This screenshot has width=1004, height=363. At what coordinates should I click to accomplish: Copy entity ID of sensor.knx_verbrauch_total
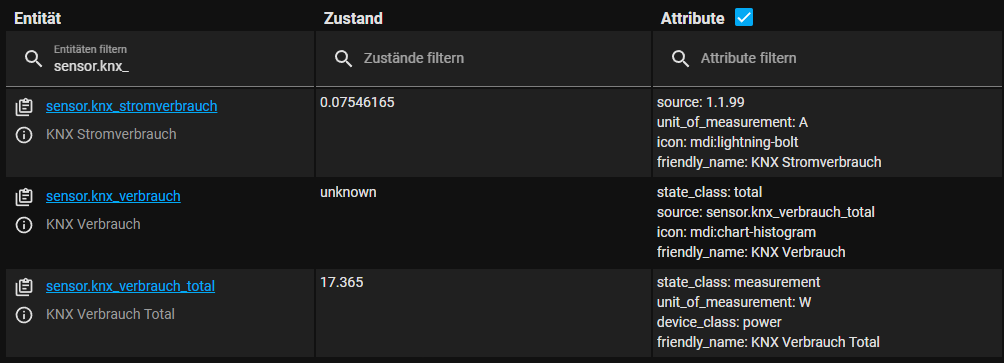click(24, 287)
